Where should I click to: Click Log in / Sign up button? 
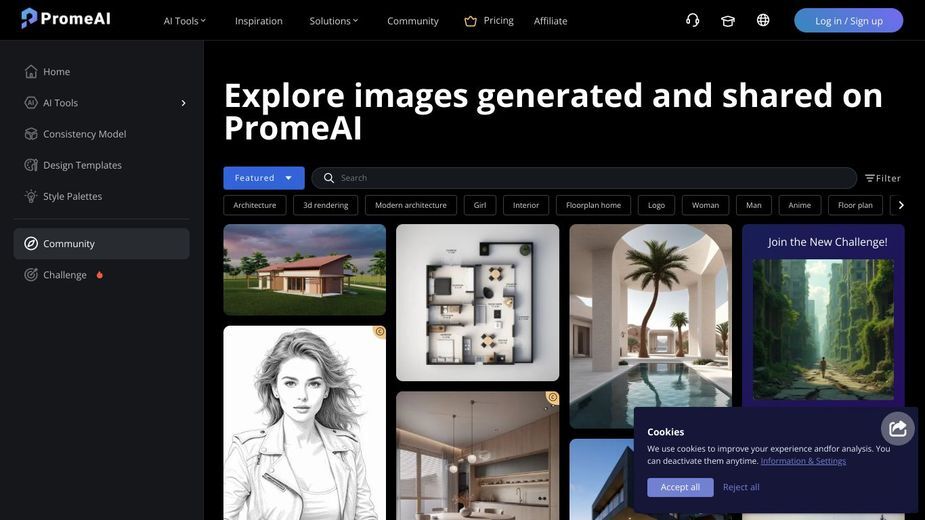pos(848,21)
